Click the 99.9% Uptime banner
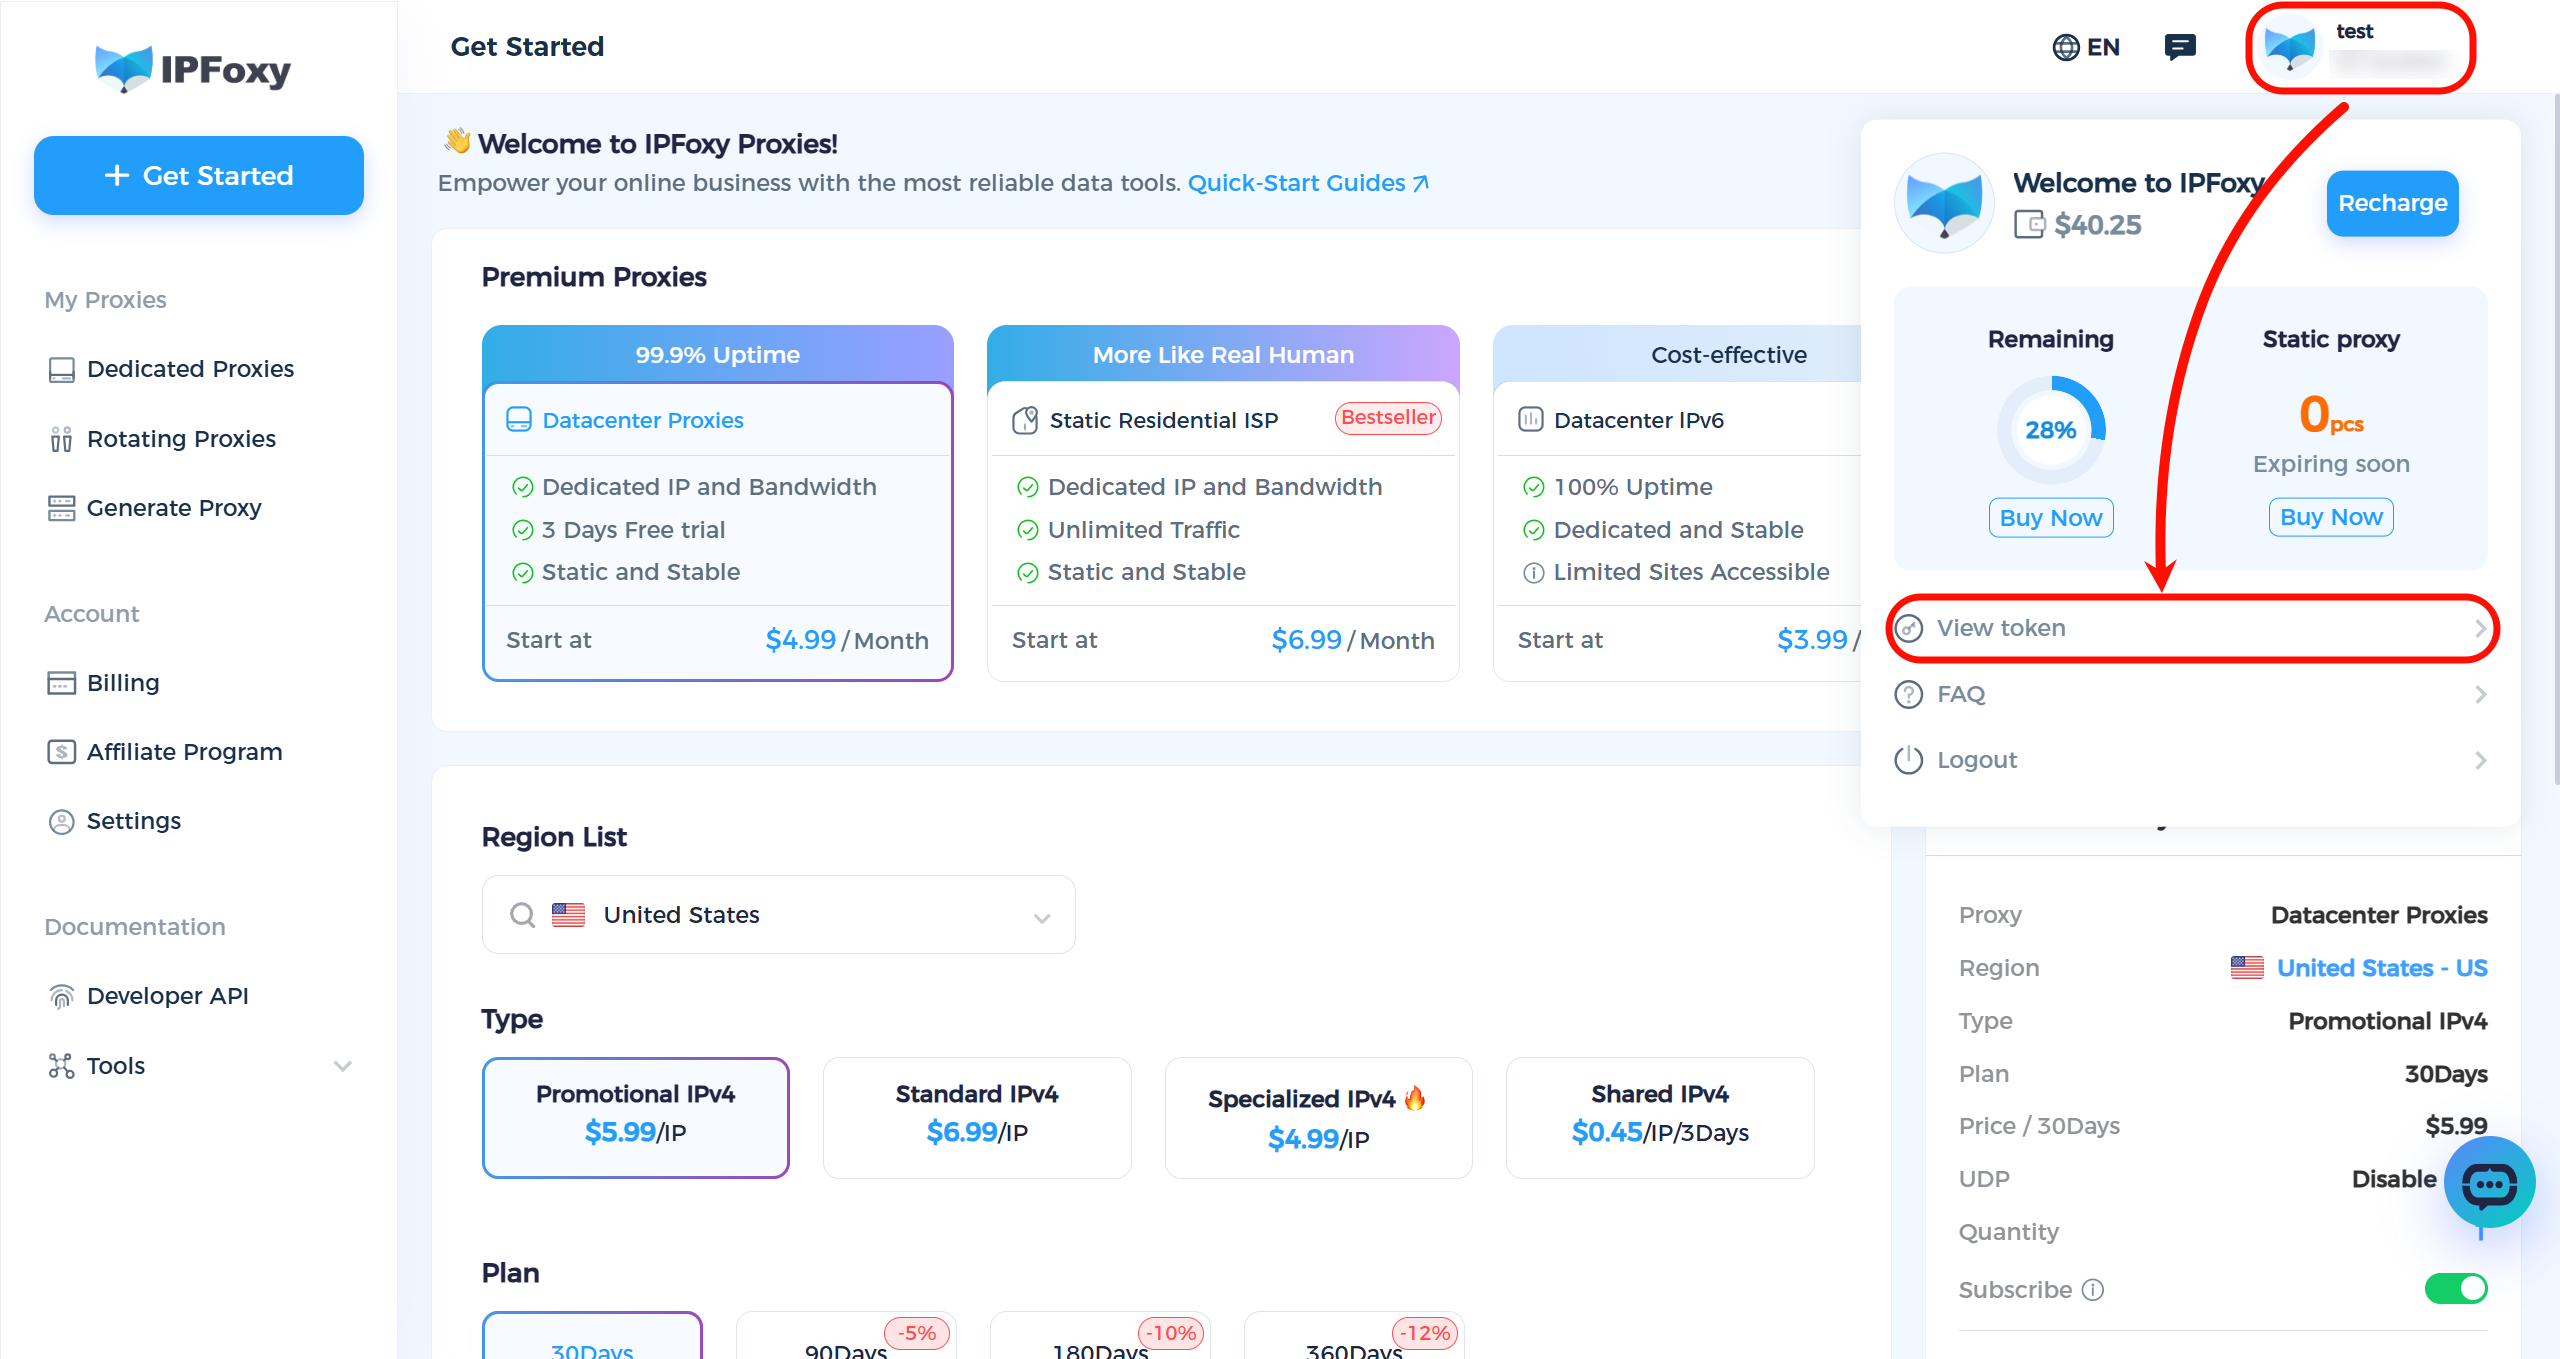The width and height of the screenshot is (2560, 1359). pyautogui.click(x=718, y=355)
